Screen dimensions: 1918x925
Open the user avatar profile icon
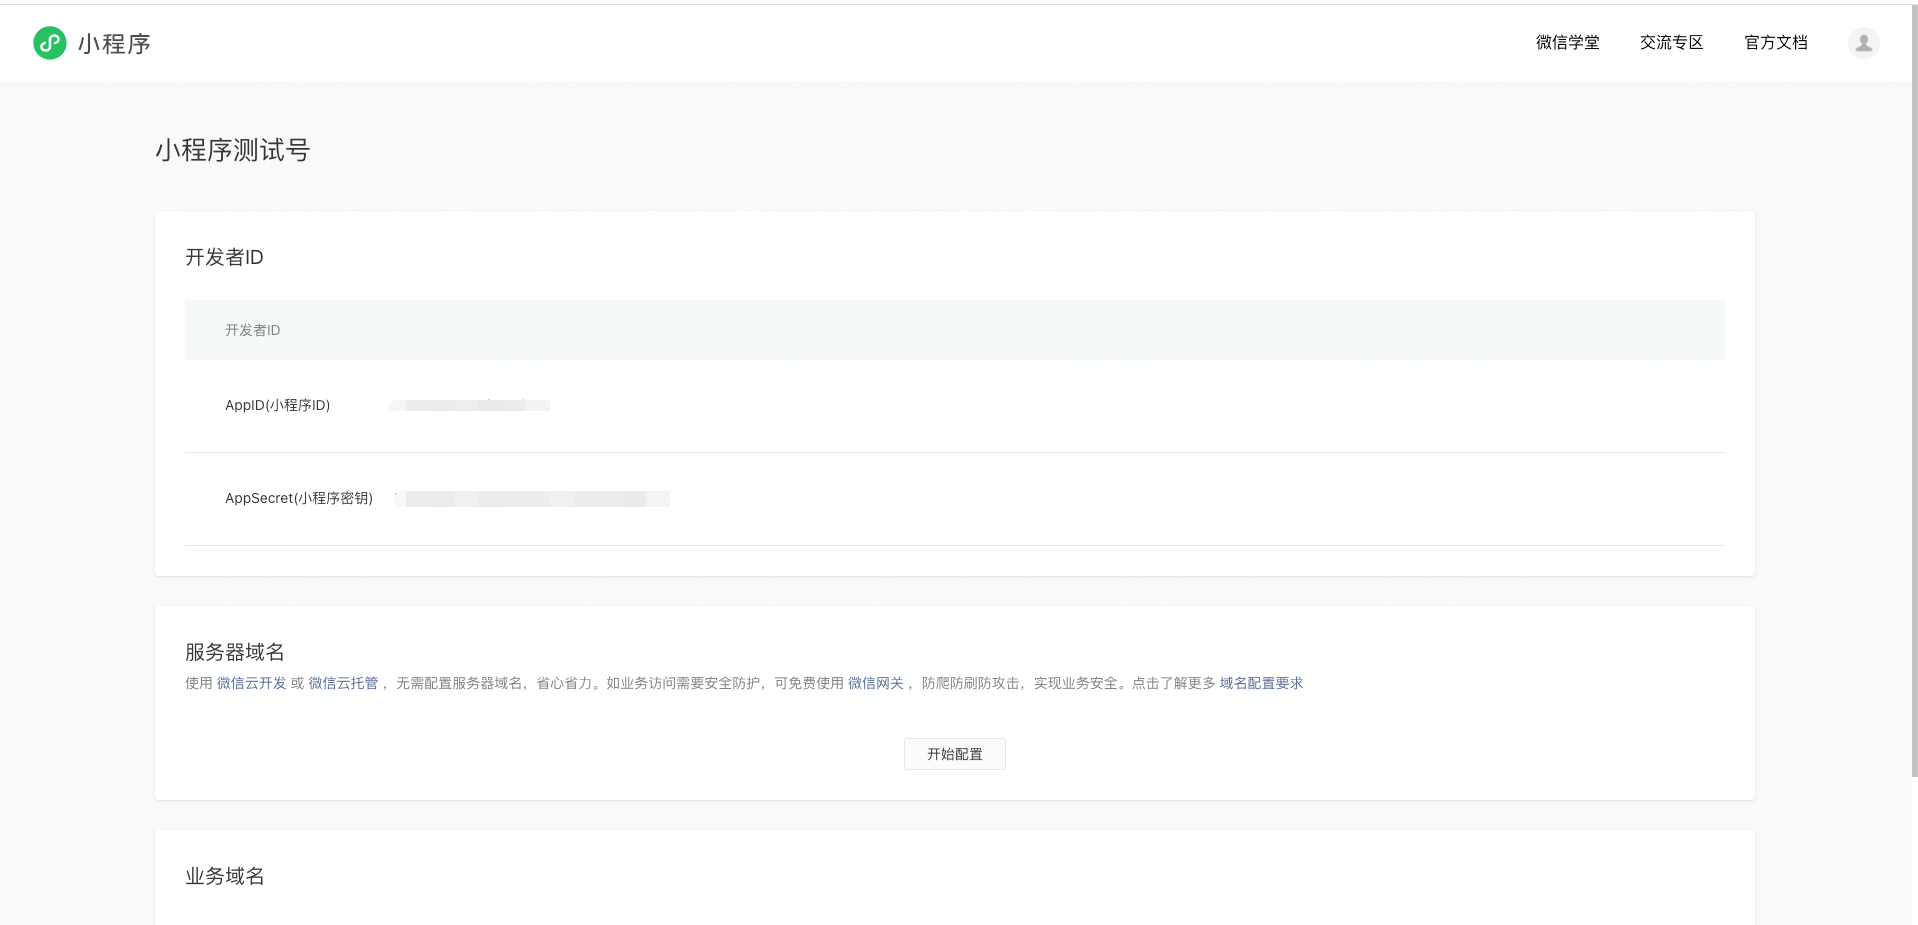[1863, 43]
